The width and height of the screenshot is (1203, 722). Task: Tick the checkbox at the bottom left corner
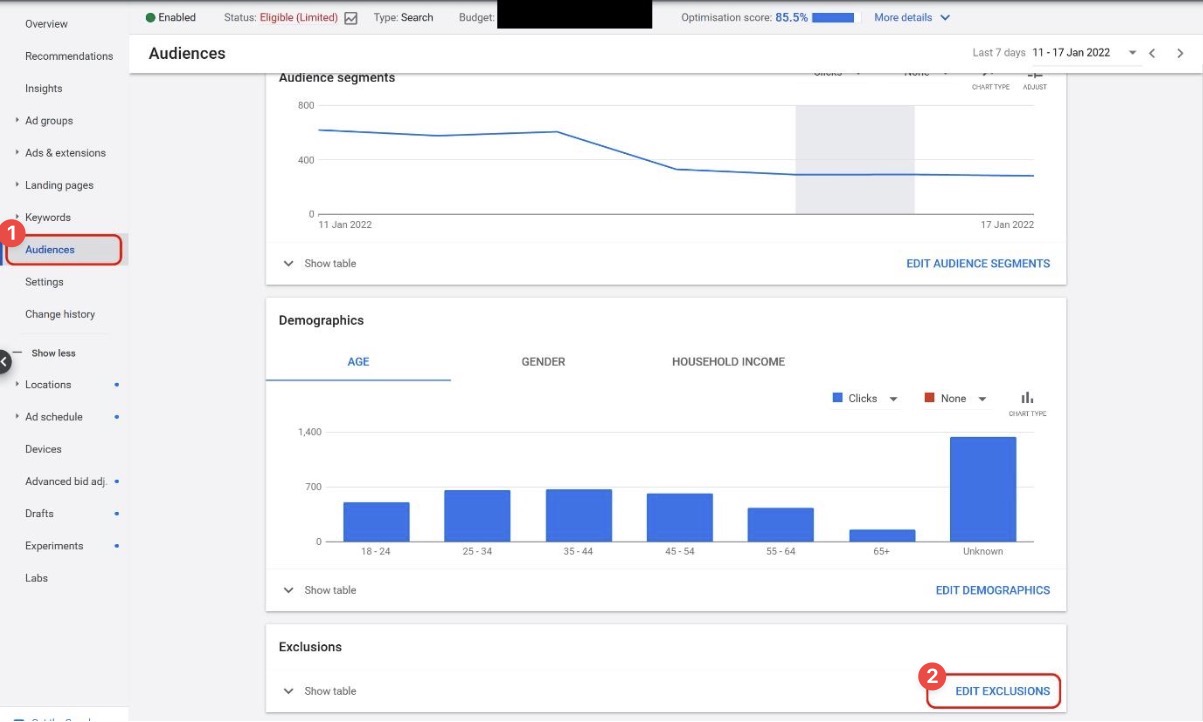(18, 718)
